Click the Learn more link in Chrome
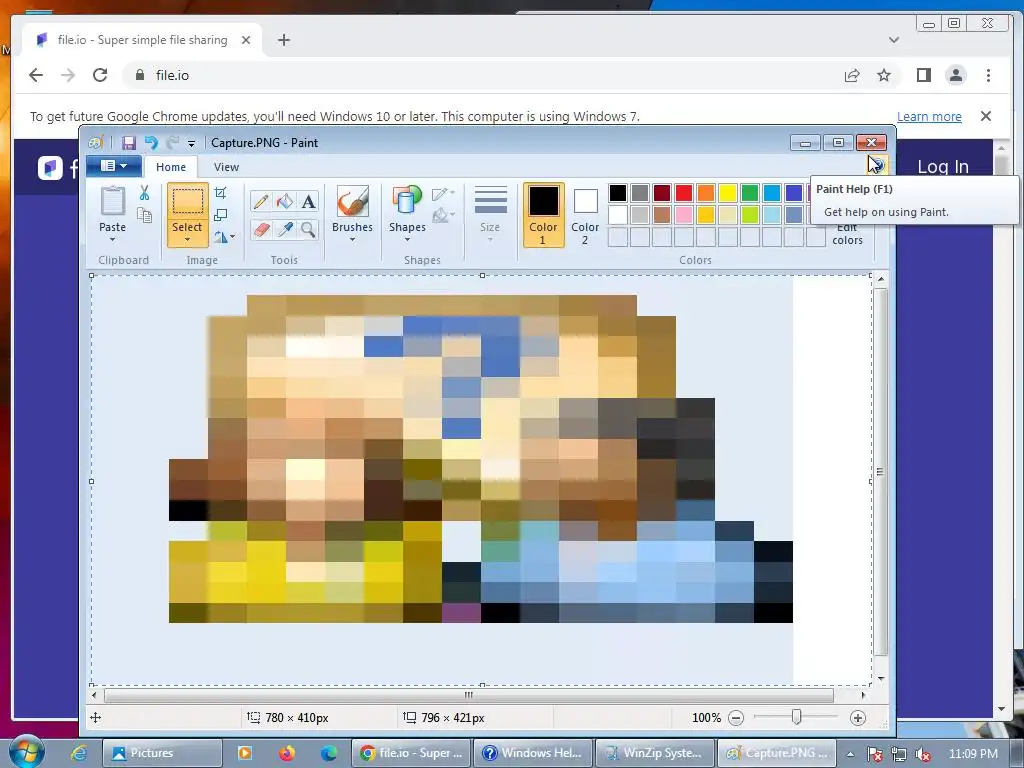Screen dimensions: 1024x768 click(929, 116)
